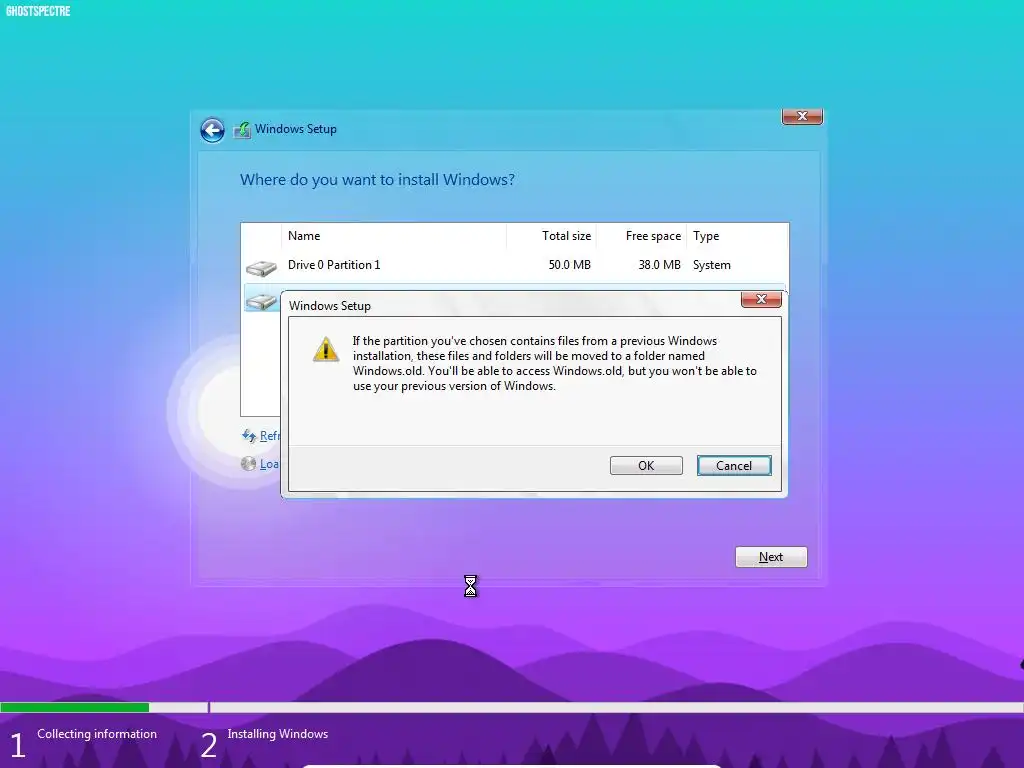
Task: Click the Windows.old warning message text
Action: [554, 363]
